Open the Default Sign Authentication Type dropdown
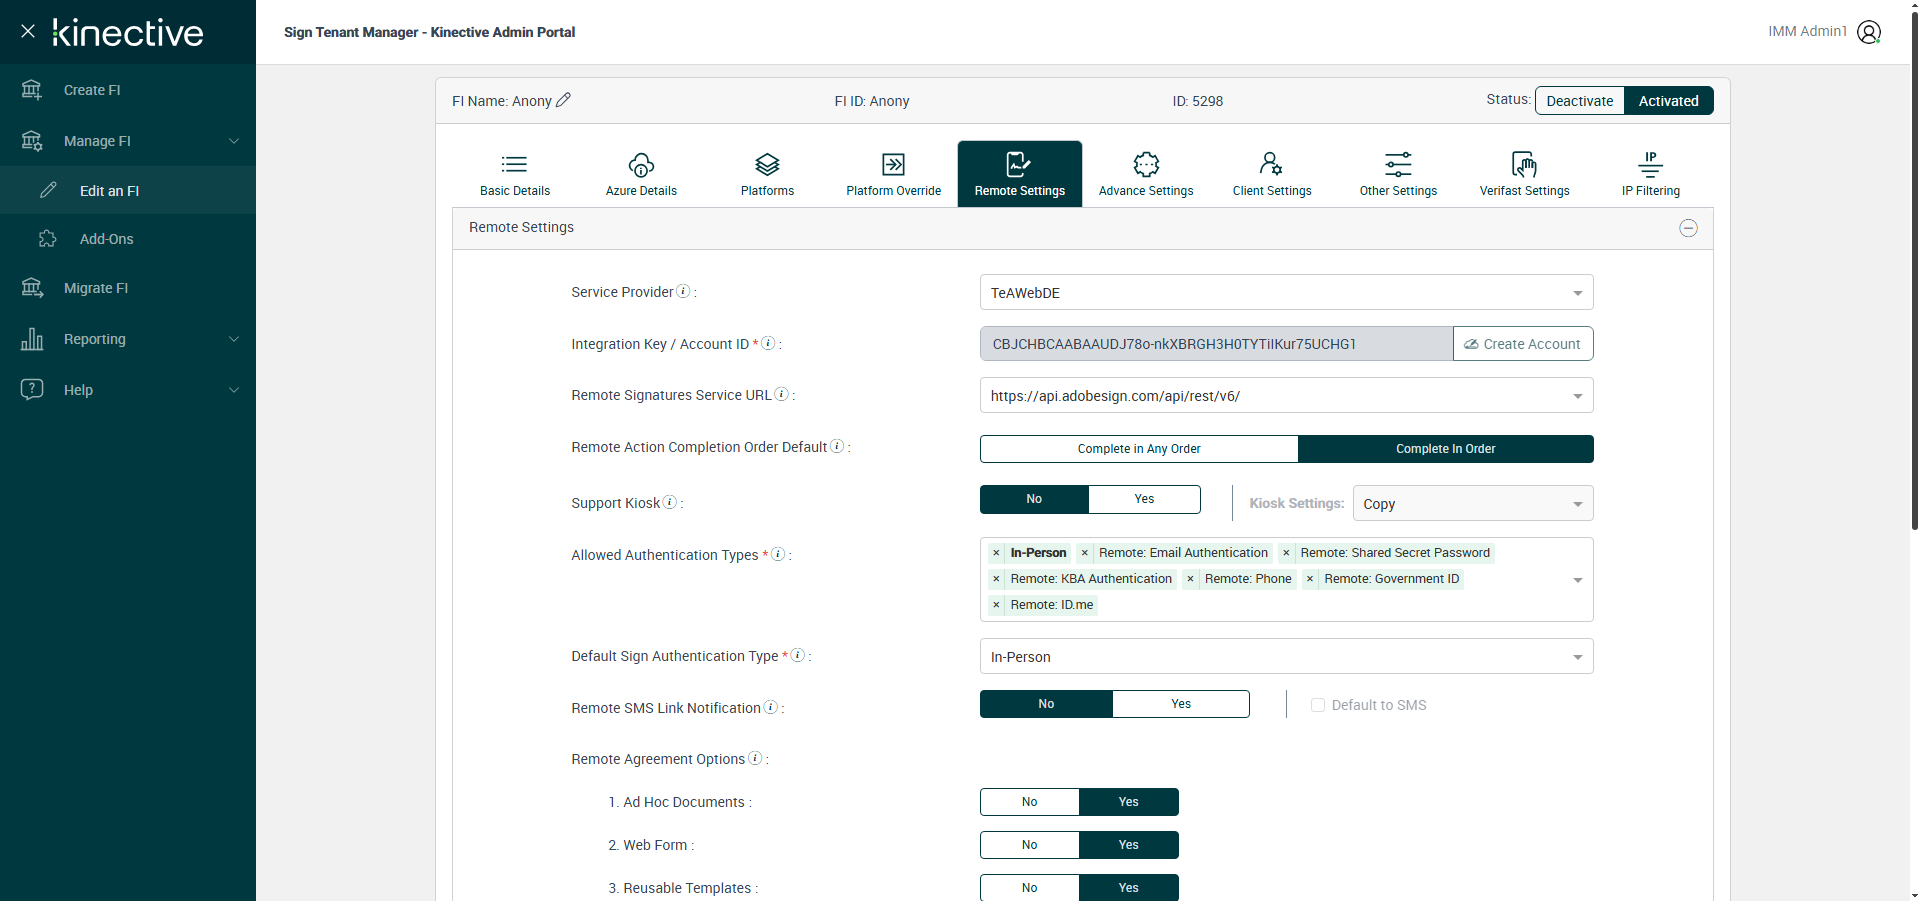The image size is (1920, 901). (1286, 657)
